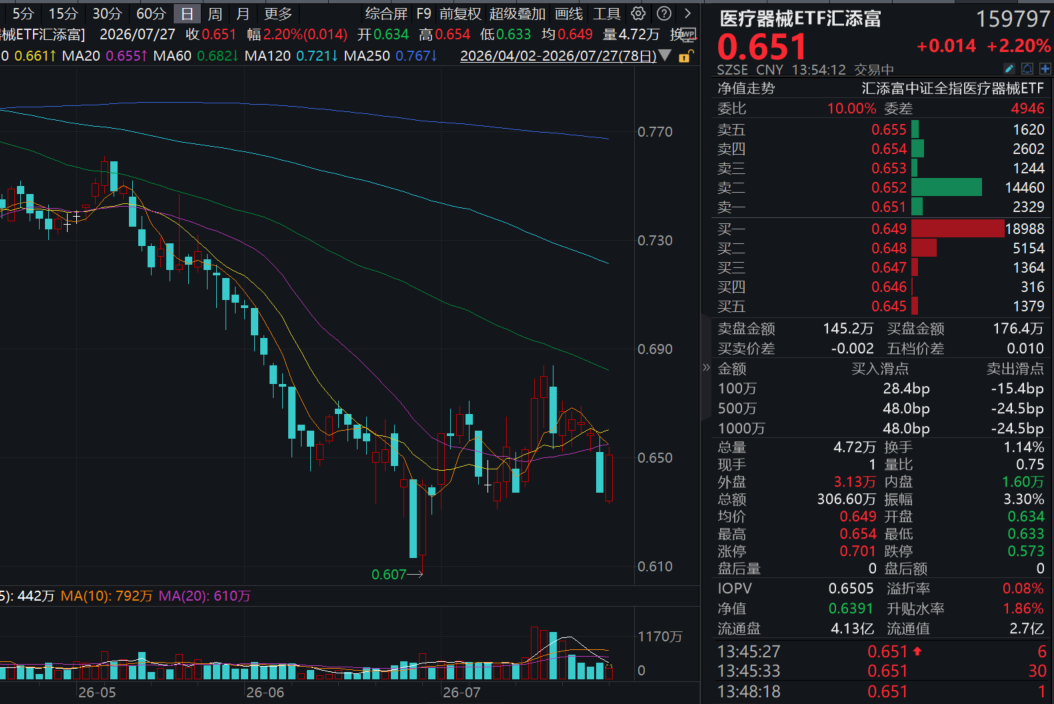Expand the date range dropdown triangle
The image size is (1054, 704).
click(x=665, y=55)
